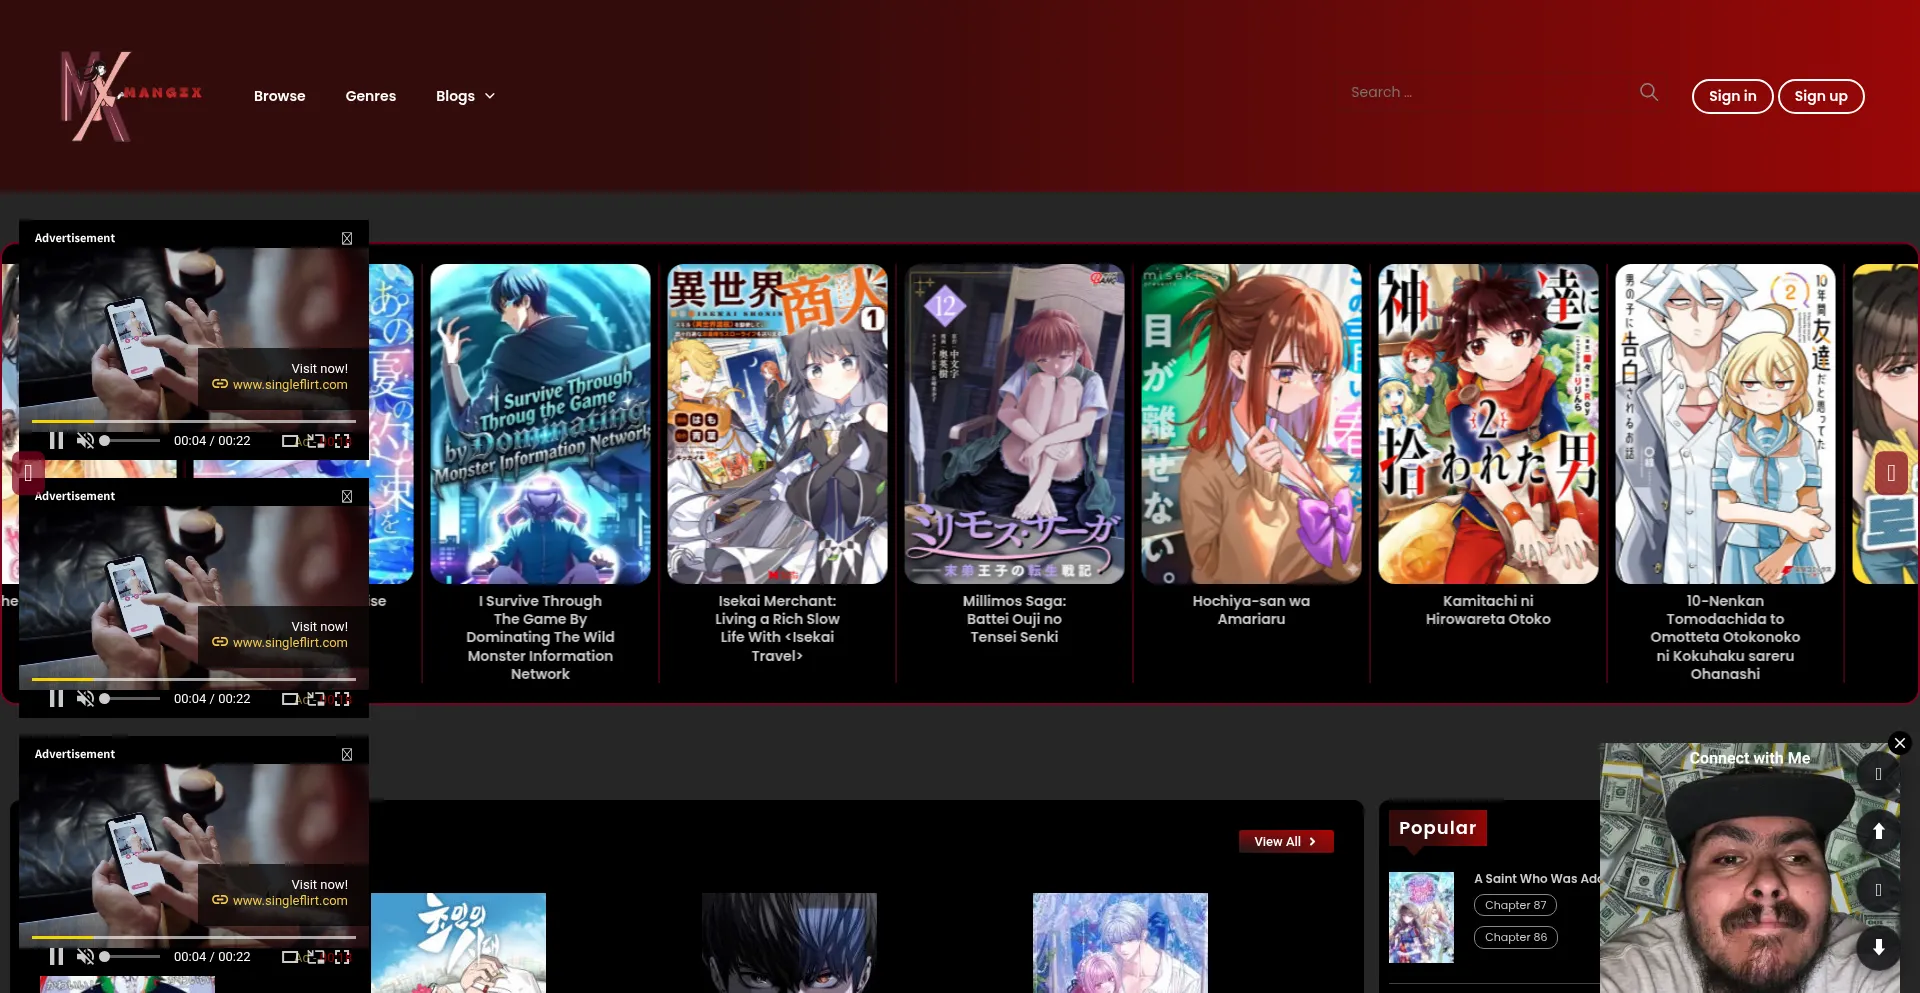Screen dimensions: 1920x993
Task: Toggle theater mode on topmost advertisement
Action: point(289,441)
